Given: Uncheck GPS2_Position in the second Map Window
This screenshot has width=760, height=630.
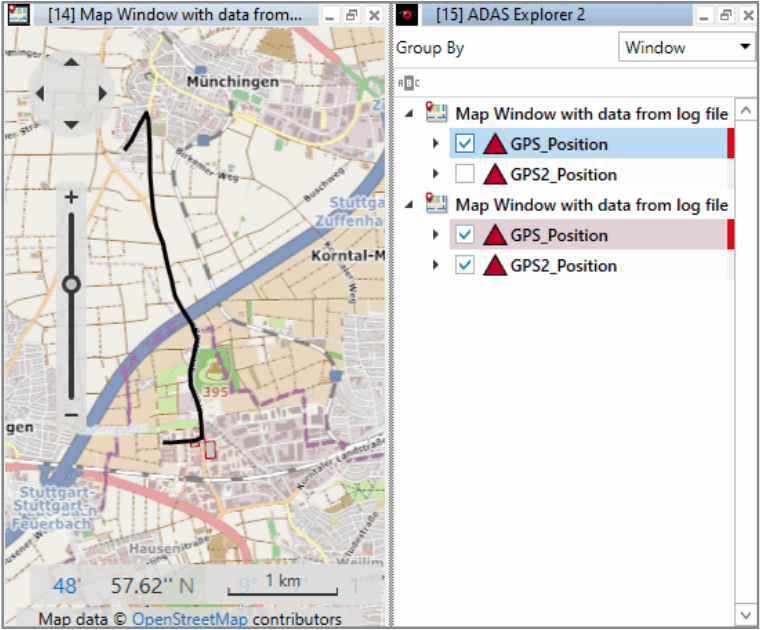Looking at the screenshot, I should click(465, 265).
